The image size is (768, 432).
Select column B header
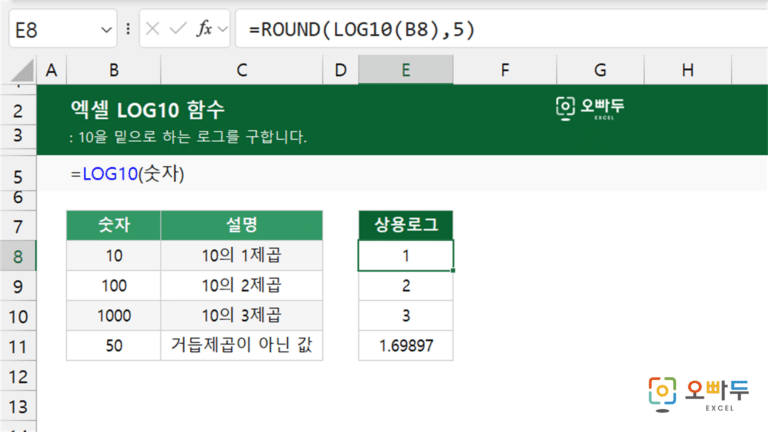[x=114, y=70]
